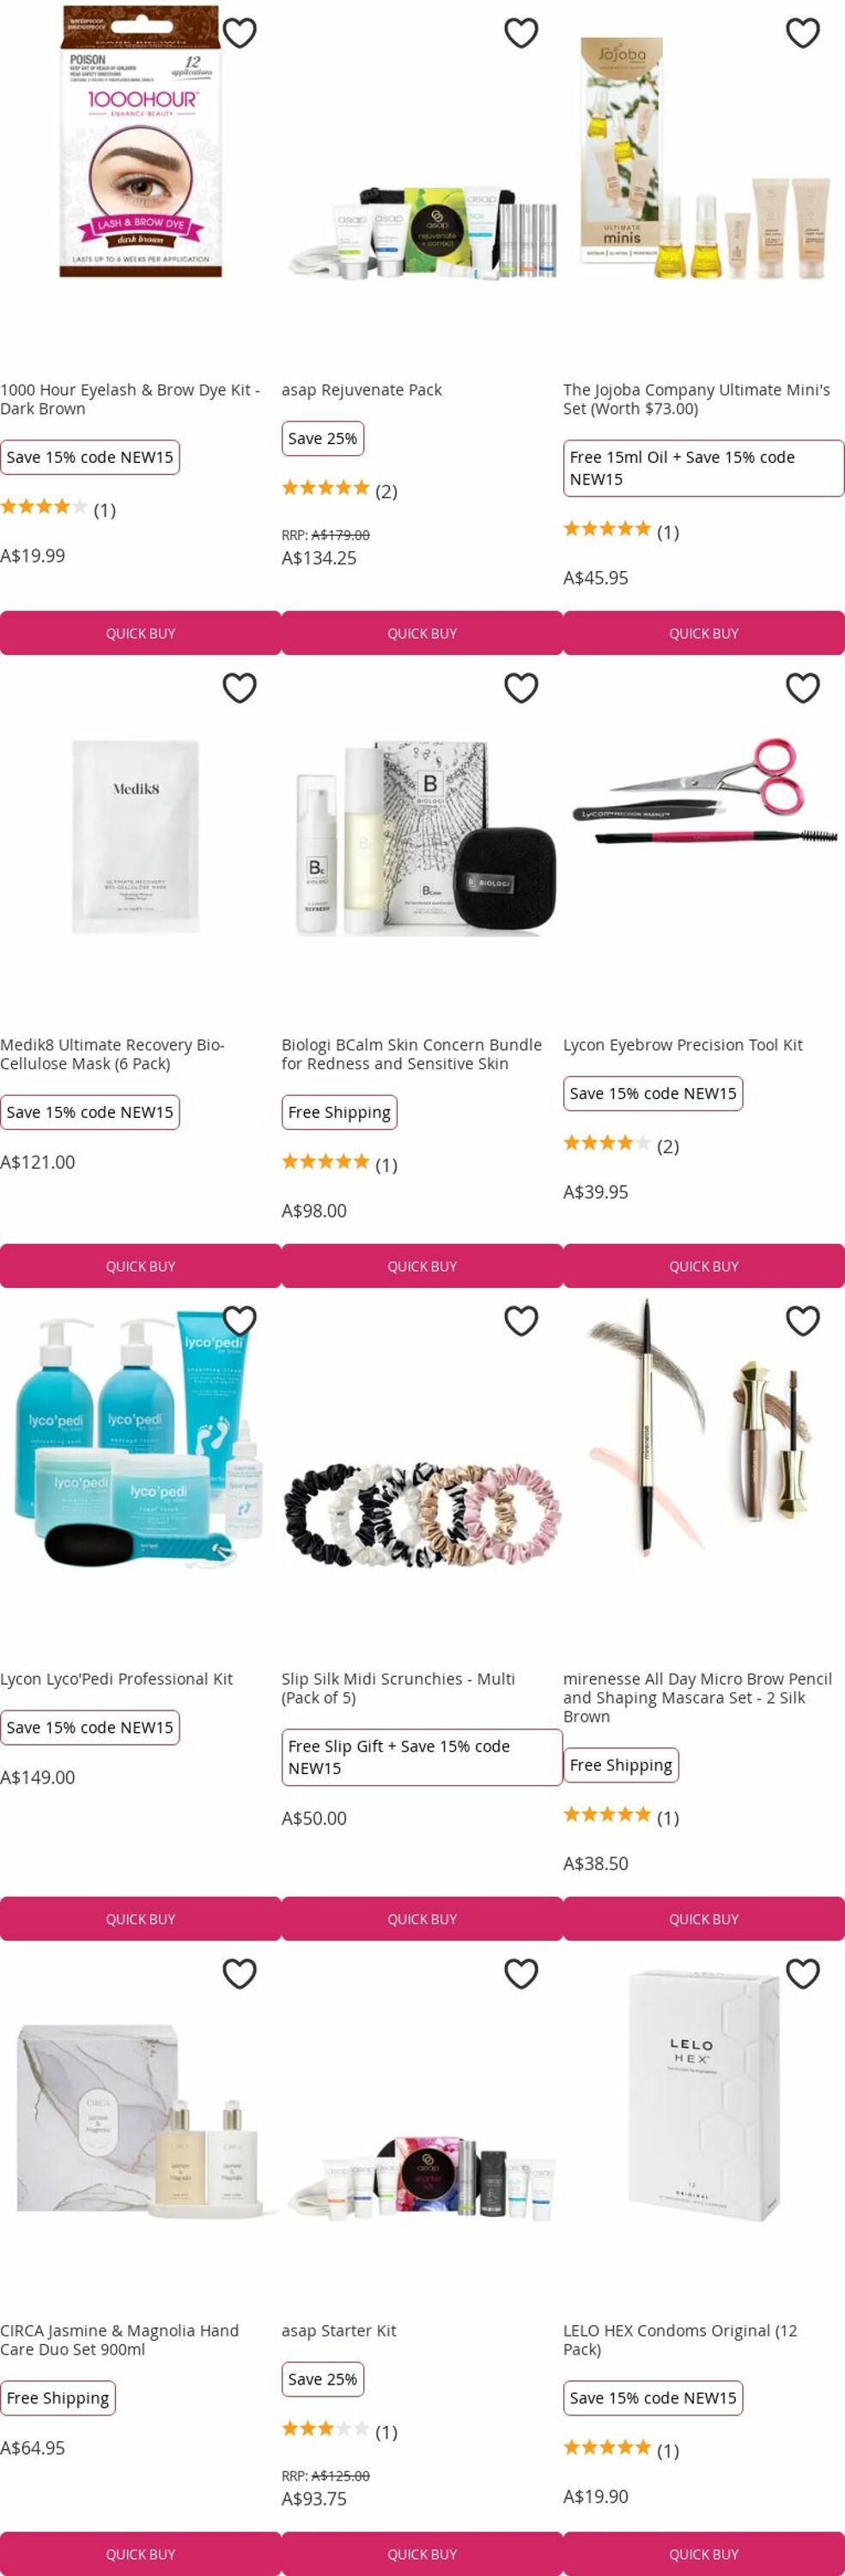The width and height of the screenshot is (845, 2576).
Task: Quick Buy the asap Rejuvenate Pack
Action: point(422,633)
